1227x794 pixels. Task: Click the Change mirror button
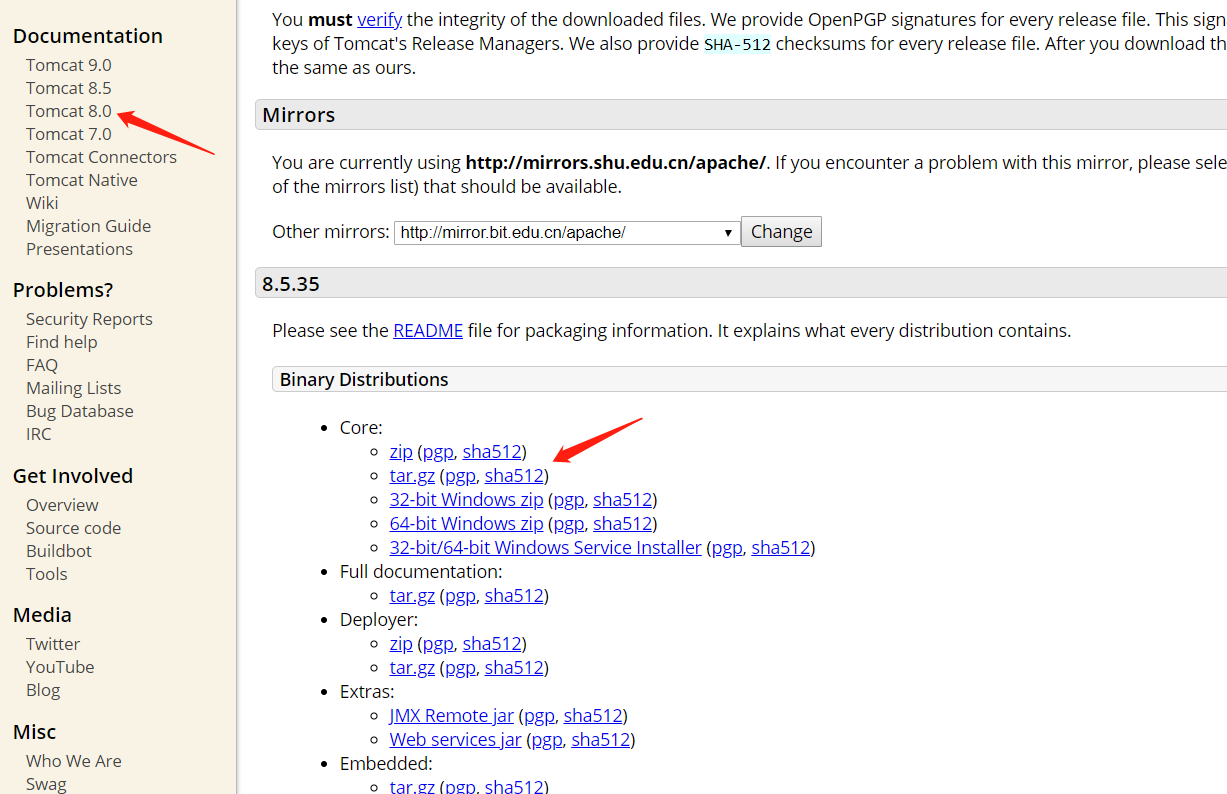(781, 232)
